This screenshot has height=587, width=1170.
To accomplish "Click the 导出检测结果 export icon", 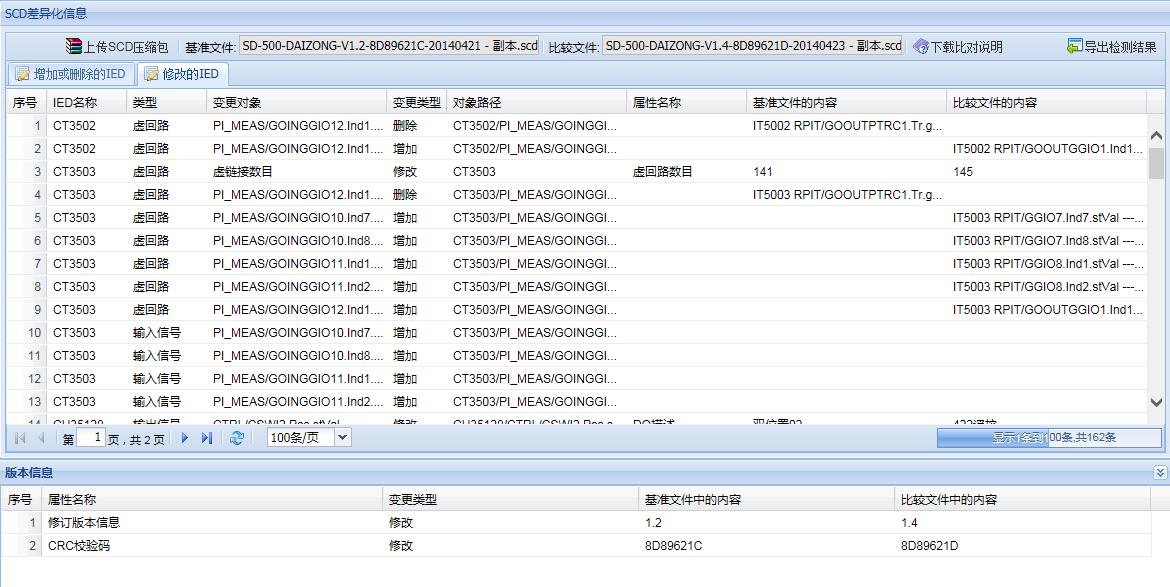I will tap(1075, 47).
